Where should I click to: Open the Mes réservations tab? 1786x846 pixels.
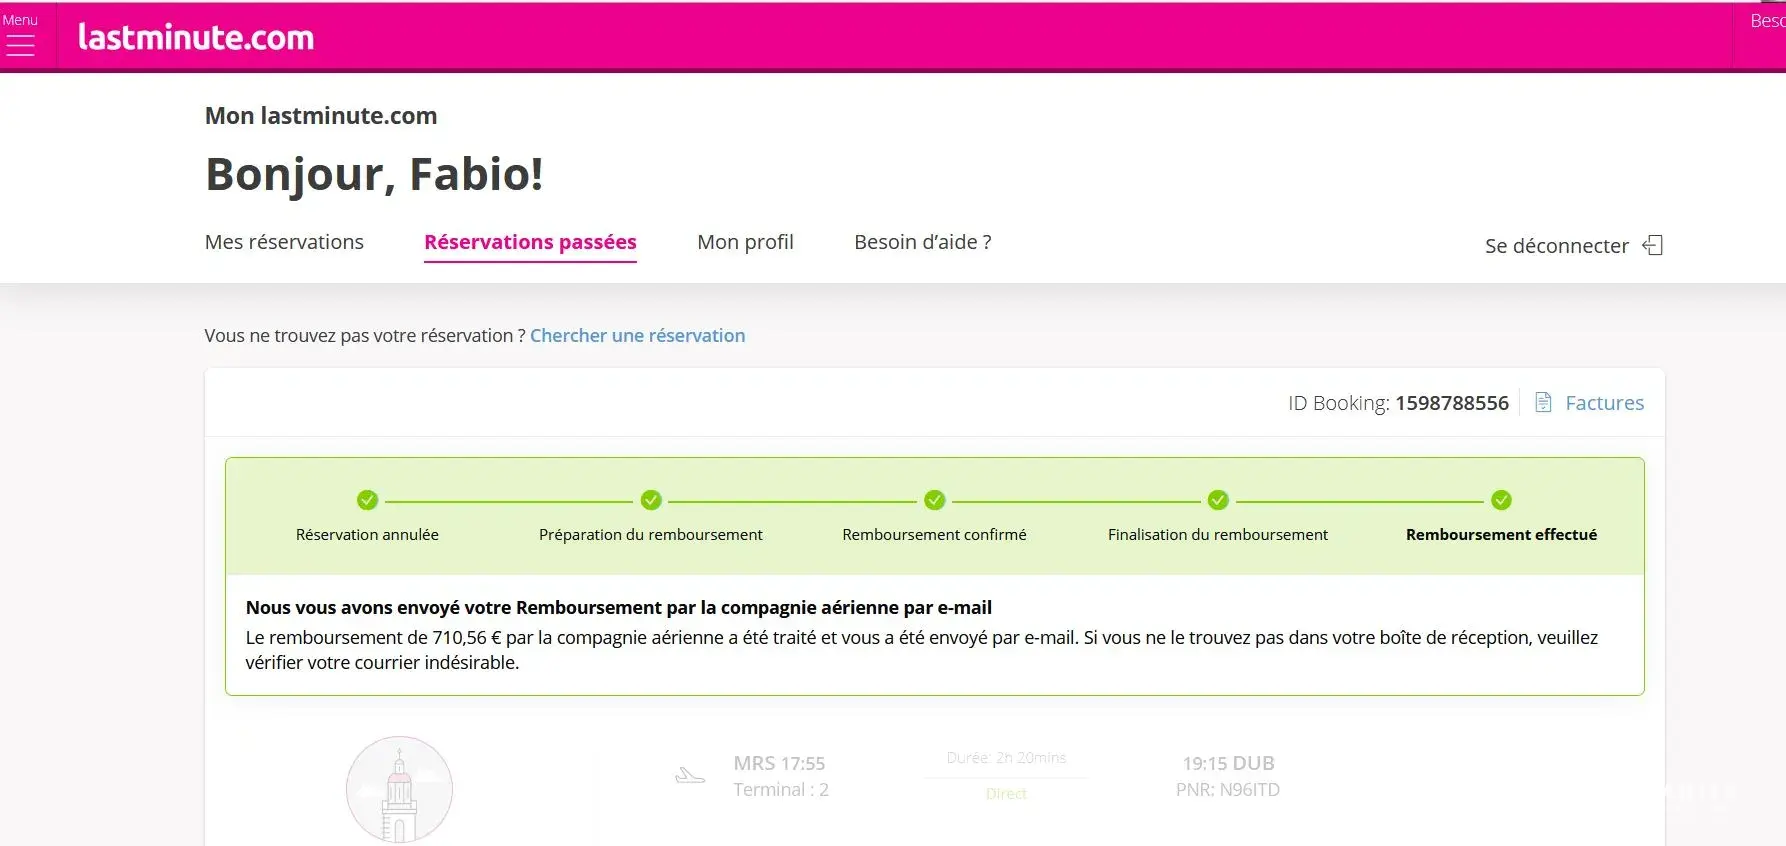284,242
